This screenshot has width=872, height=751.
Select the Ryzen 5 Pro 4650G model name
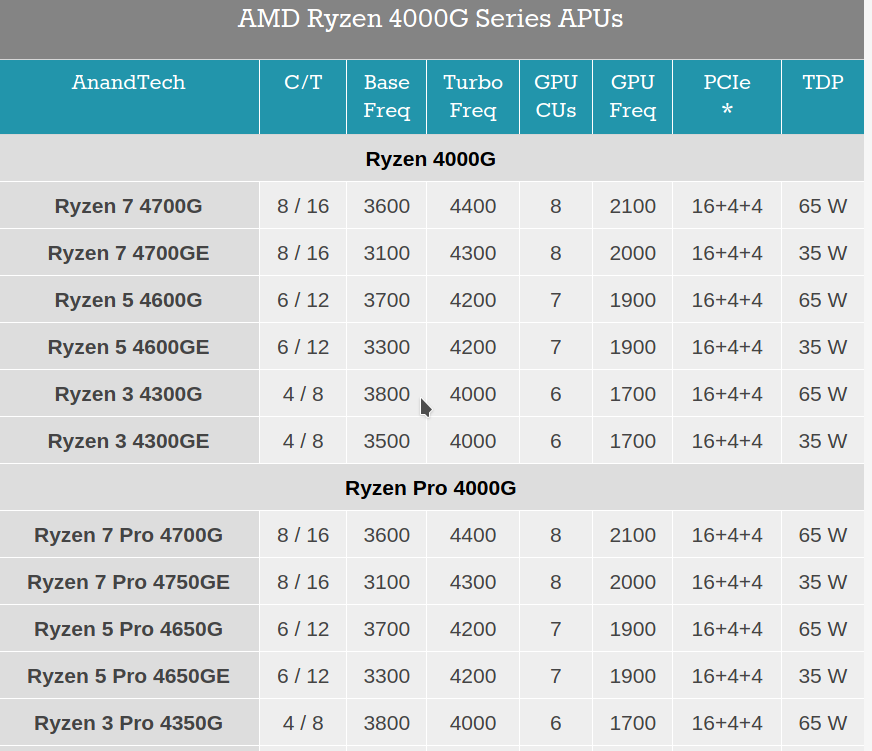[x=128, y=629]
